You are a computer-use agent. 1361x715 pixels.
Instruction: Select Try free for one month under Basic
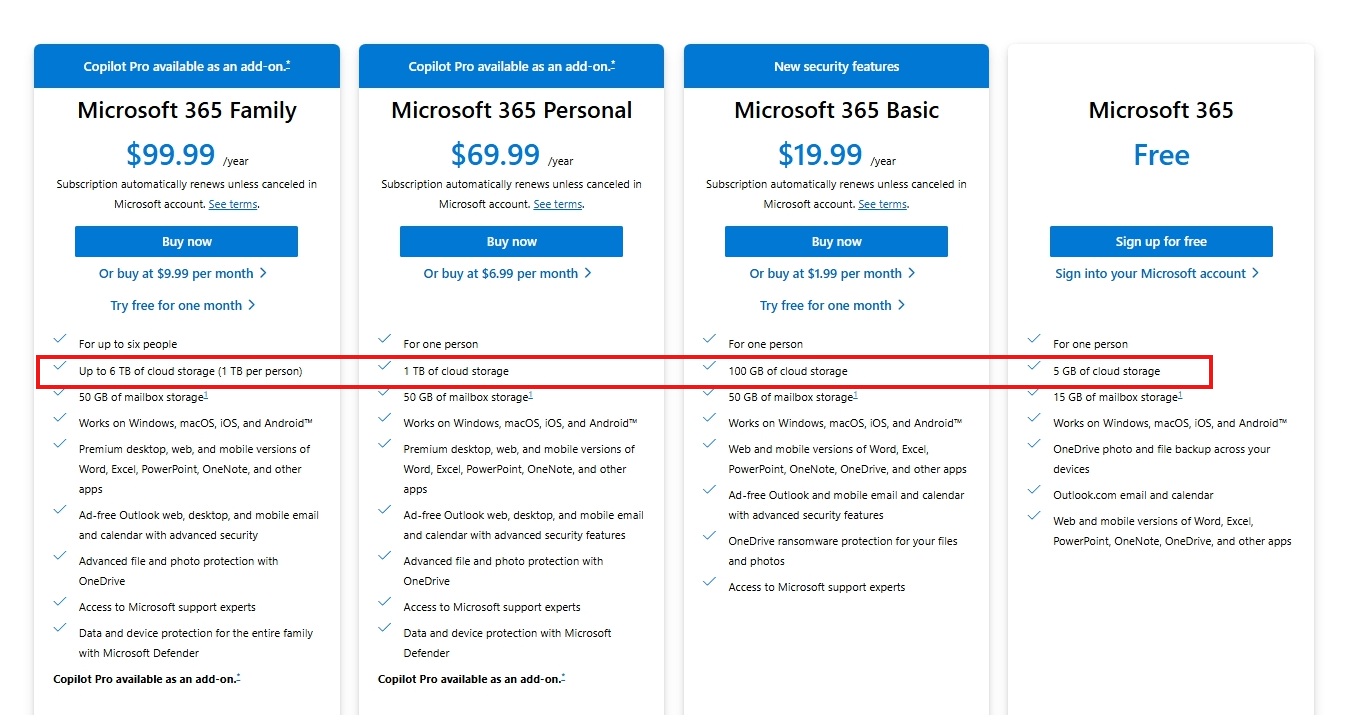click(833, 305)
